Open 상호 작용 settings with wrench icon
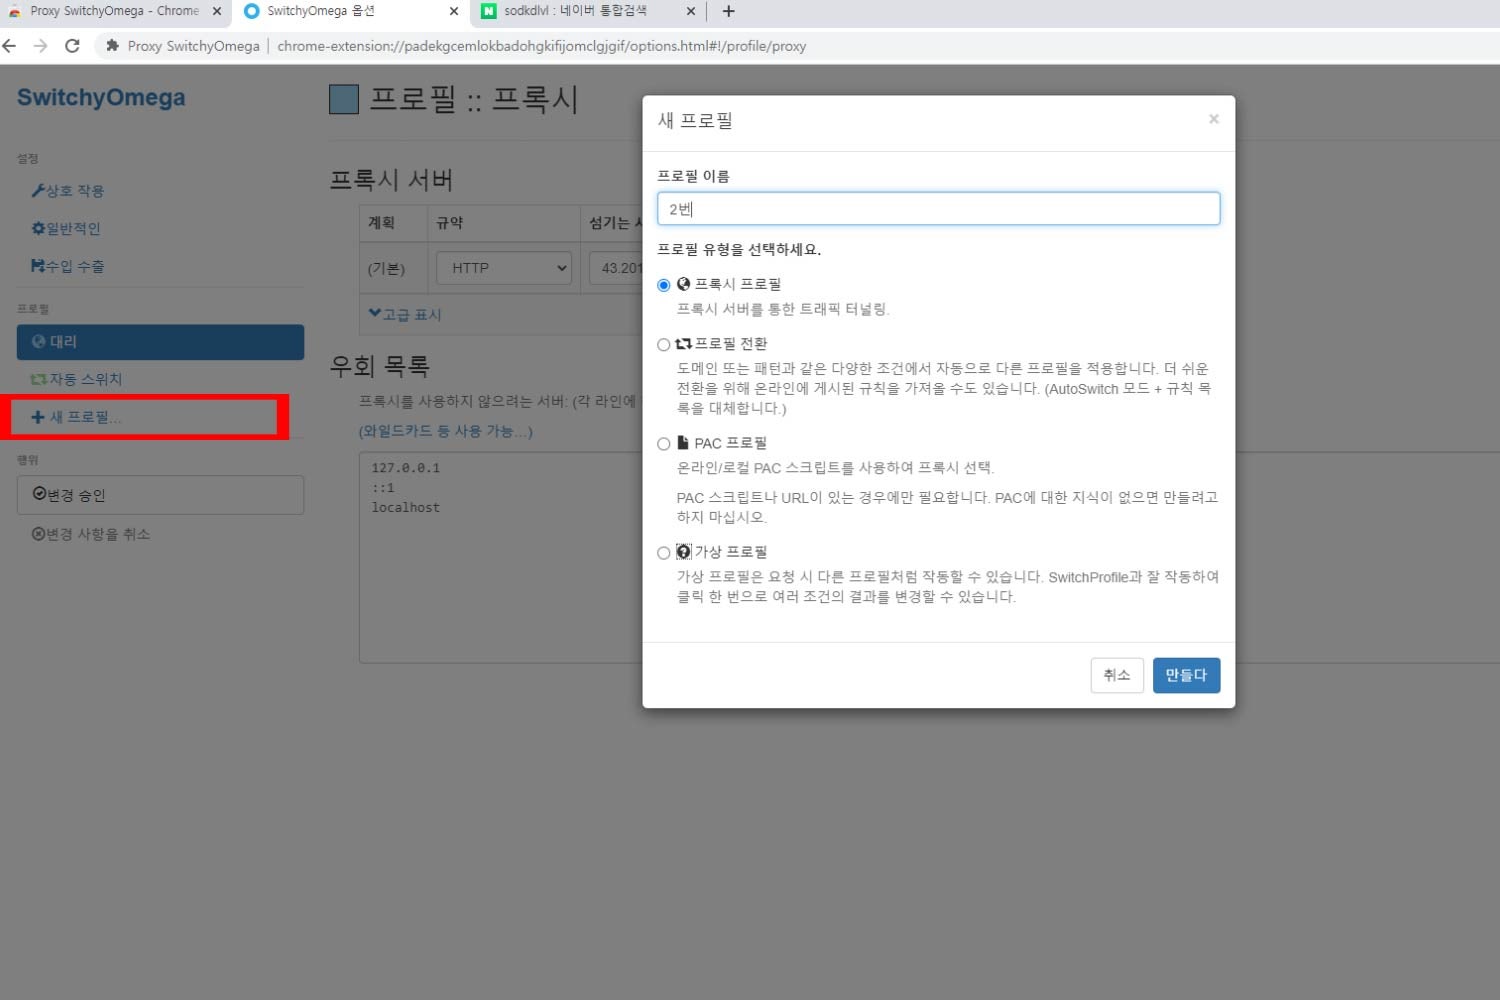Image resolution: width=1500 pixels, height=1000 pixels. [68, 191]
